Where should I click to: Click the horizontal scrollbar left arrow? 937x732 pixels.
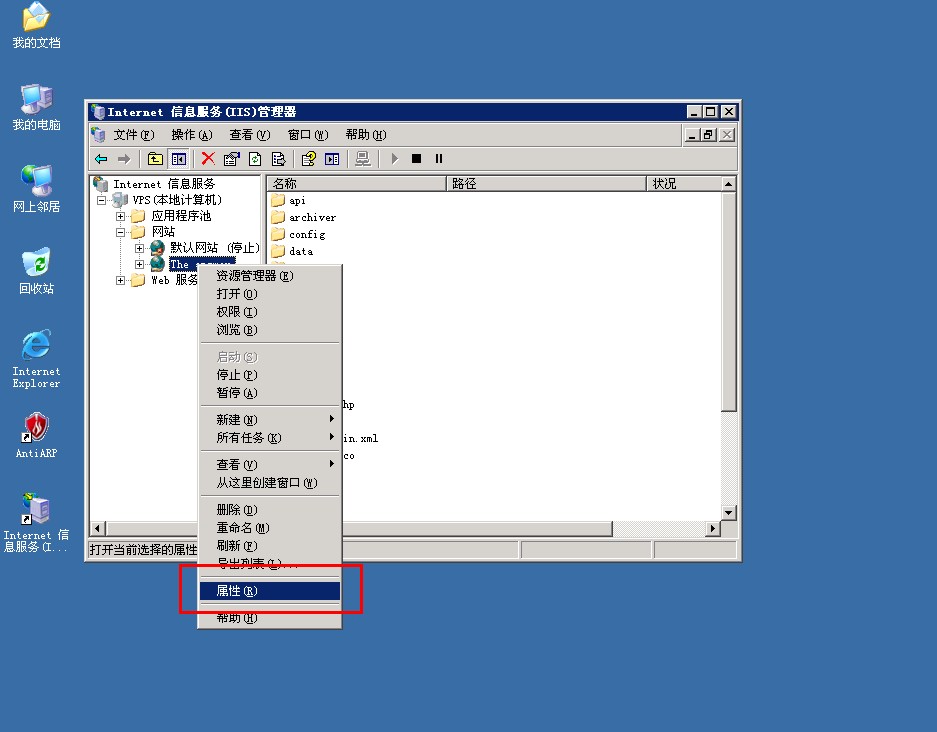coord(98,528)
